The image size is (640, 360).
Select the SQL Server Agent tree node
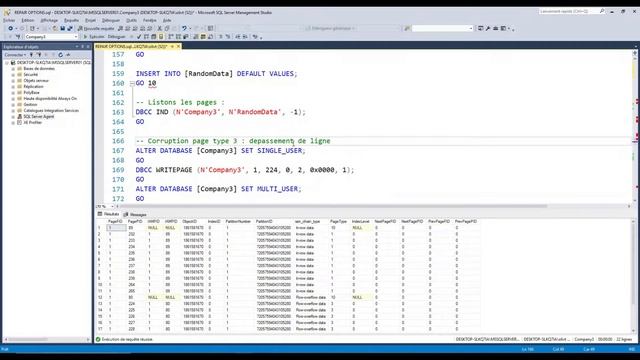[x=38, y=116]
